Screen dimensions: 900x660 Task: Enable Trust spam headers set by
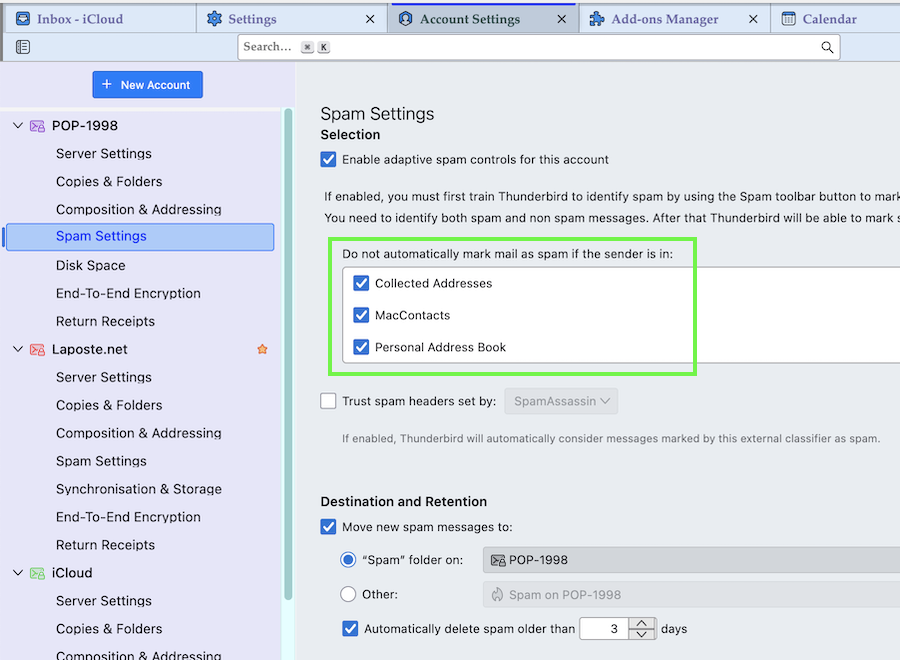point(329,401)
